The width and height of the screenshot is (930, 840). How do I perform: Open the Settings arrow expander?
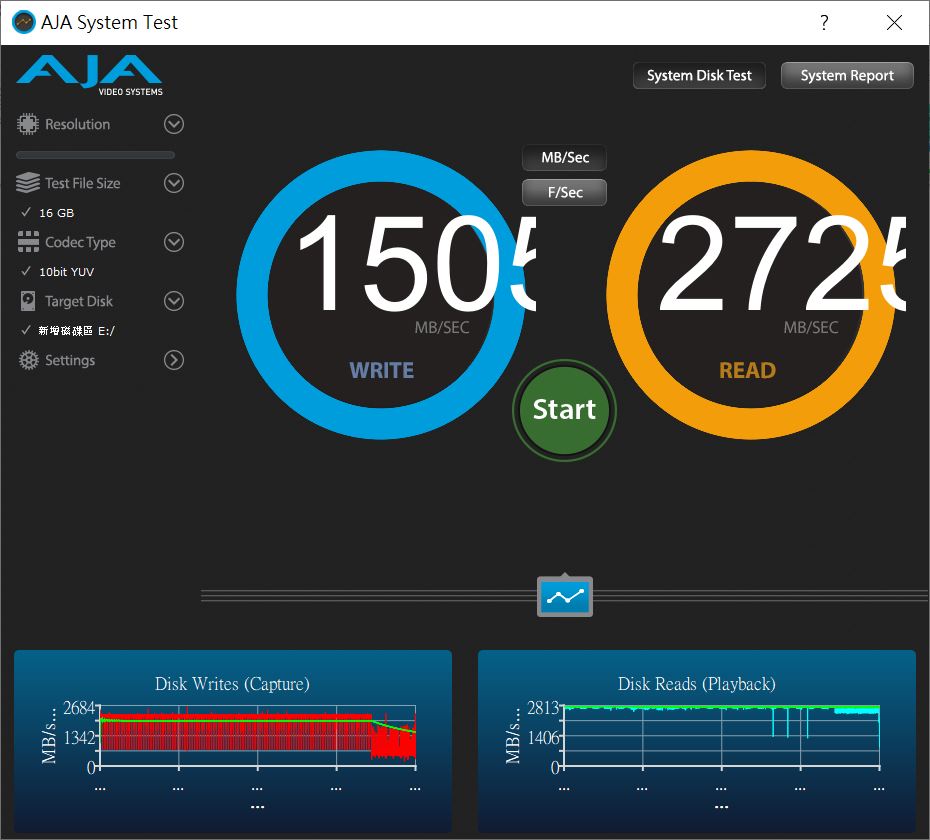coord(174,360)
